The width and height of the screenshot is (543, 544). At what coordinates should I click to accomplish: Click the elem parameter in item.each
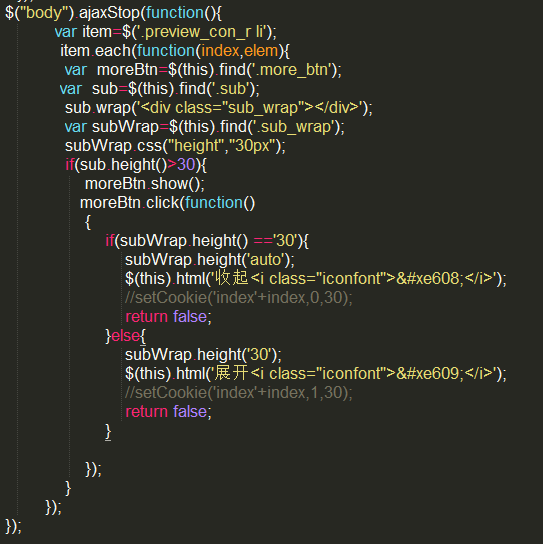[261, 51]
